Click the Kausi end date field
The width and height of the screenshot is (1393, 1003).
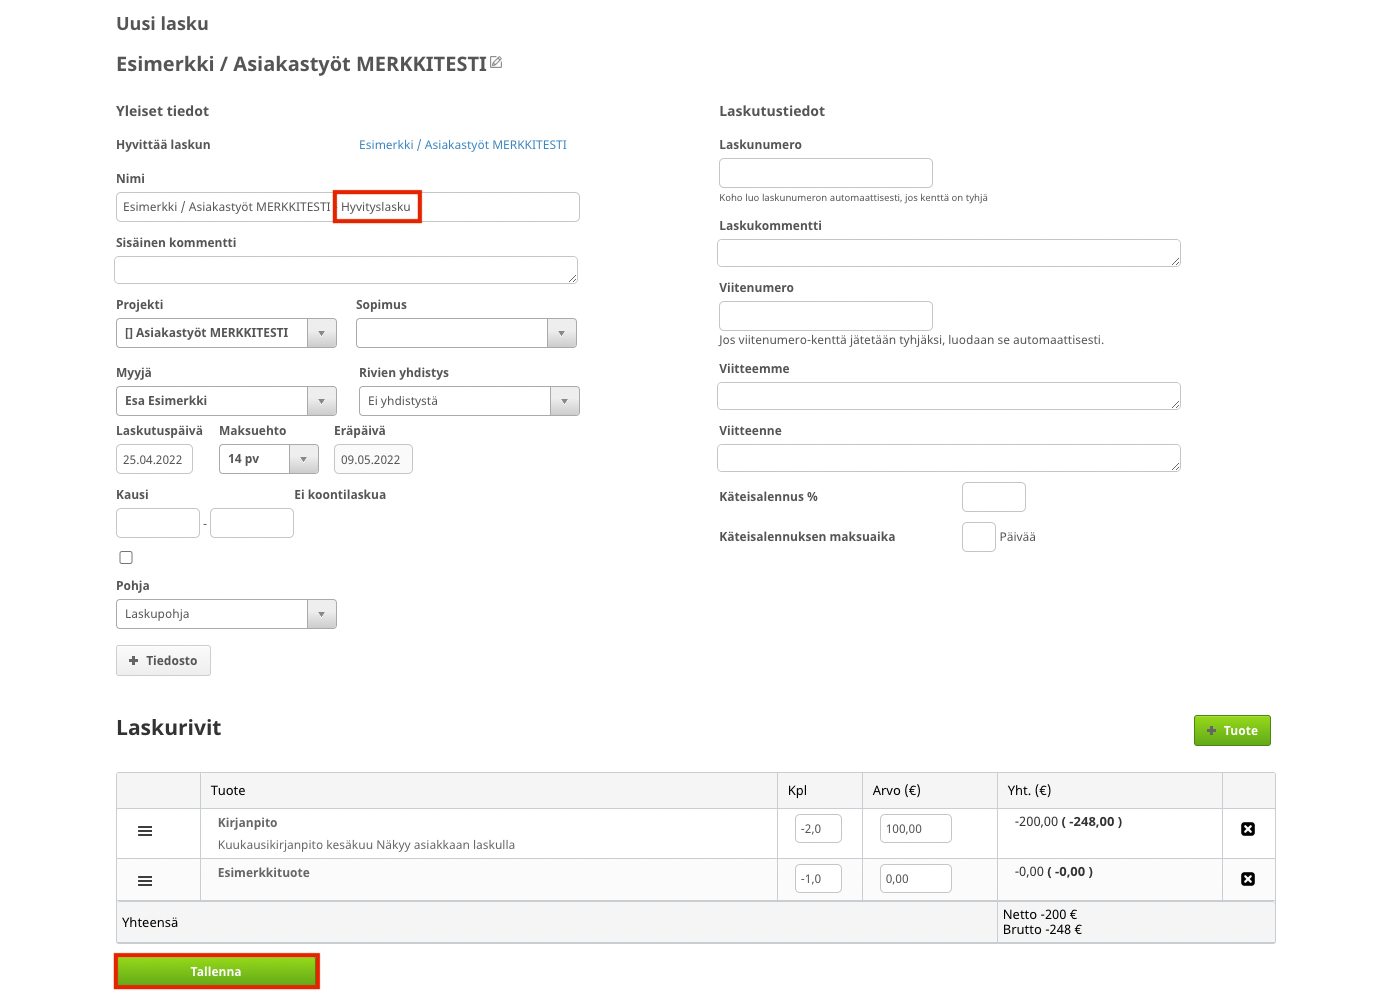[252, 523]
